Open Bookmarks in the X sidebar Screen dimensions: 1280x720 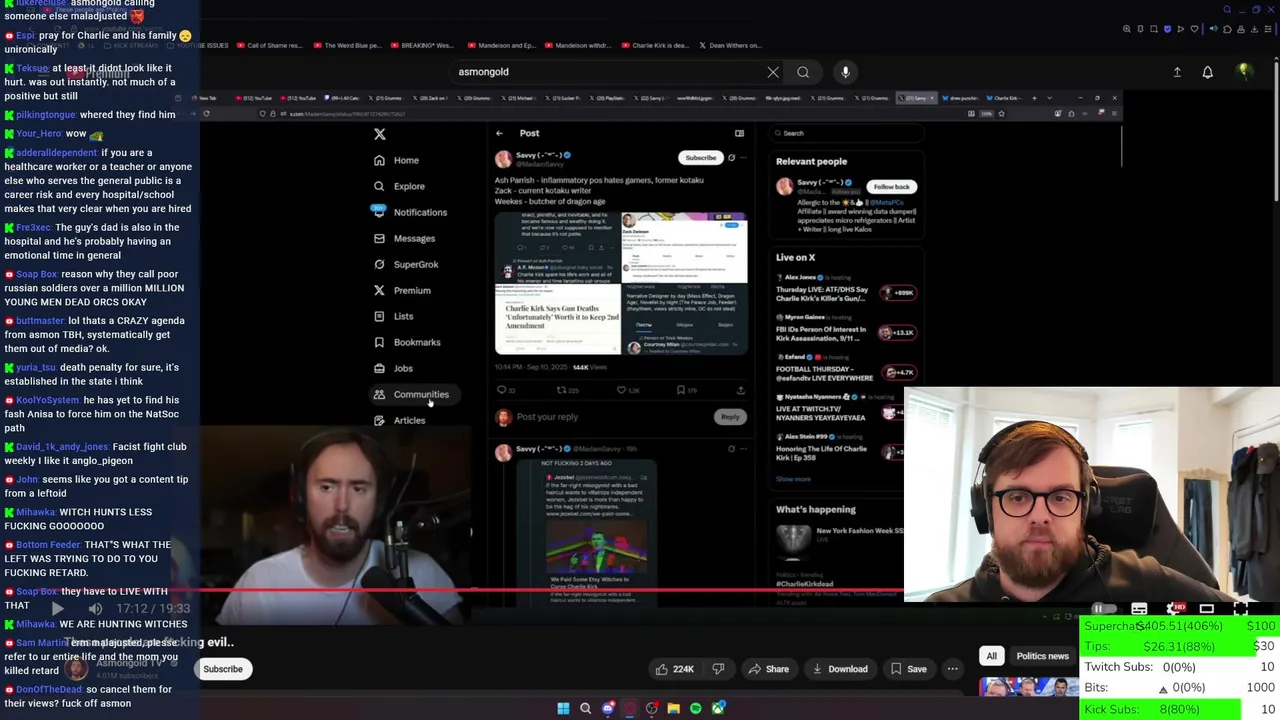click(406, 342)
